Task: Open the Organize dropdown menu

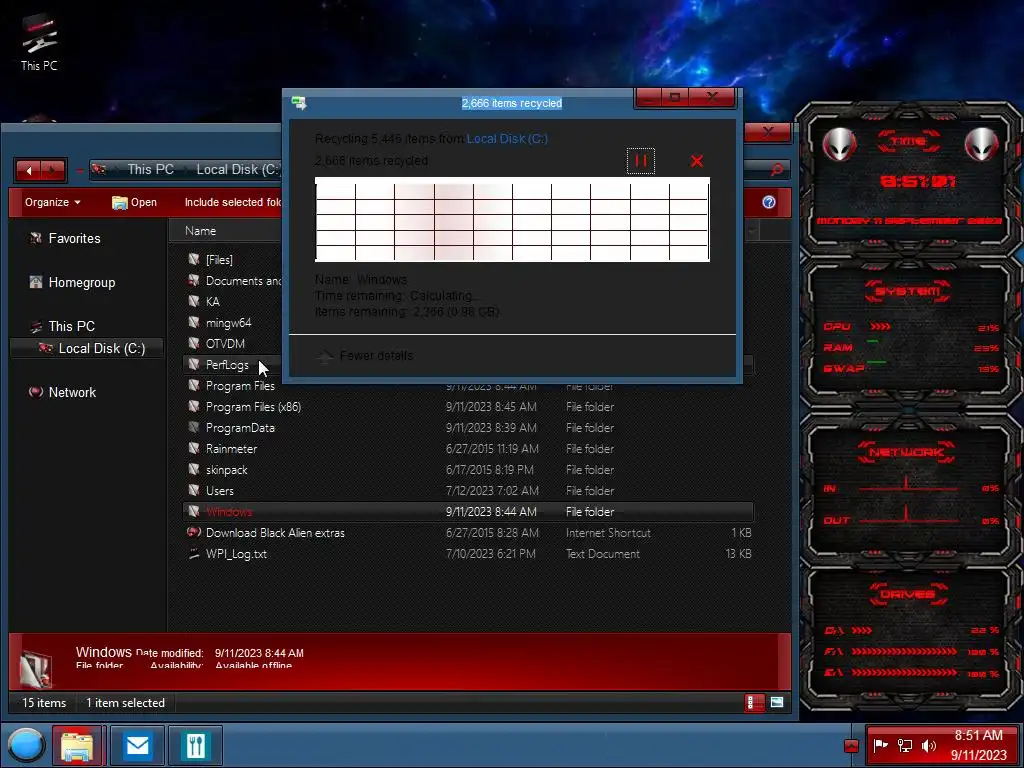Action: pyautogui.click(x=52, y=202)
